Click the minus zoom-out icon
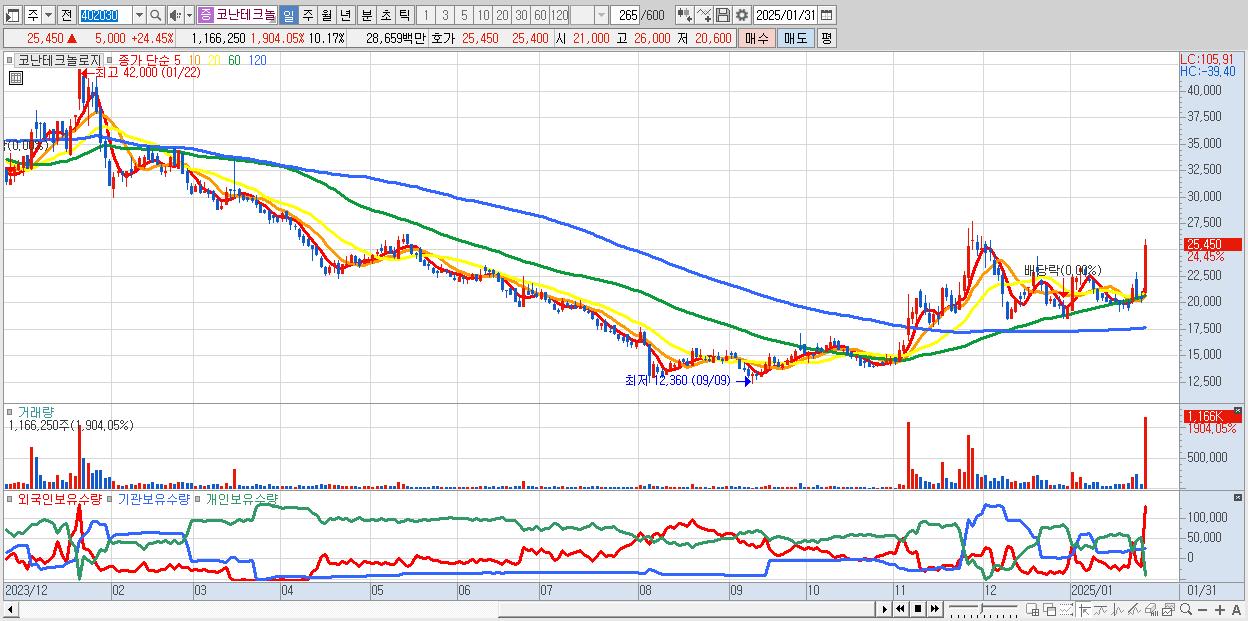Viewport: 1248px width, 621px height. coord(1202,610)
